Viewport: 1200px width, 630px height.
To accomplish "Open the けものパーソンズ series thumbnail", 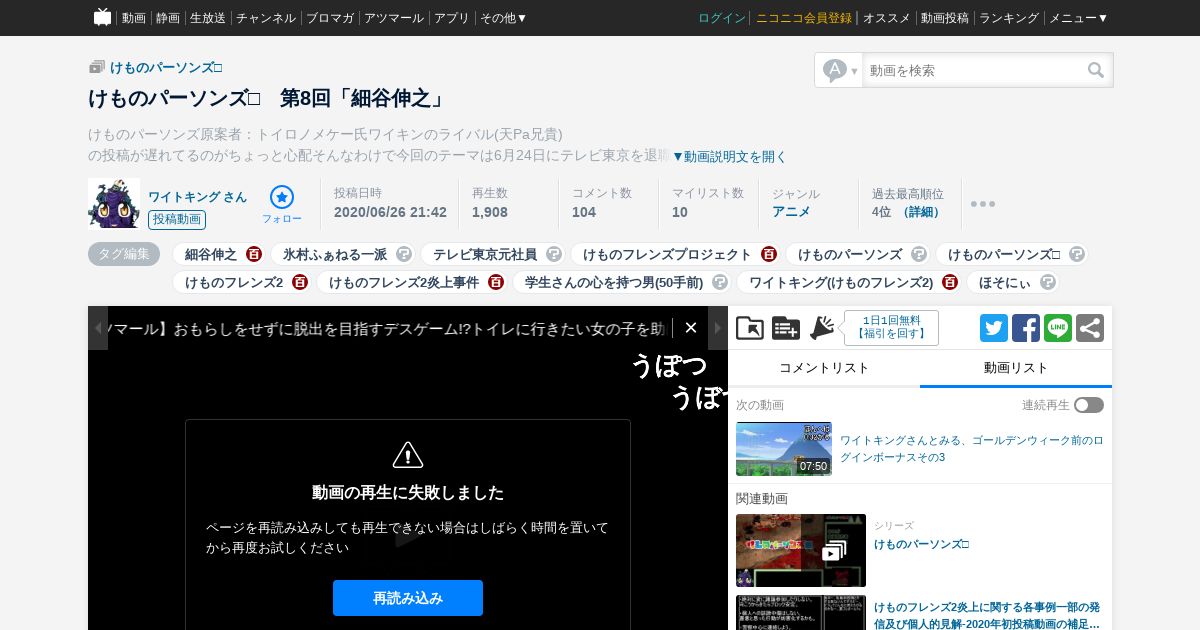I will [x=801, y=550].
